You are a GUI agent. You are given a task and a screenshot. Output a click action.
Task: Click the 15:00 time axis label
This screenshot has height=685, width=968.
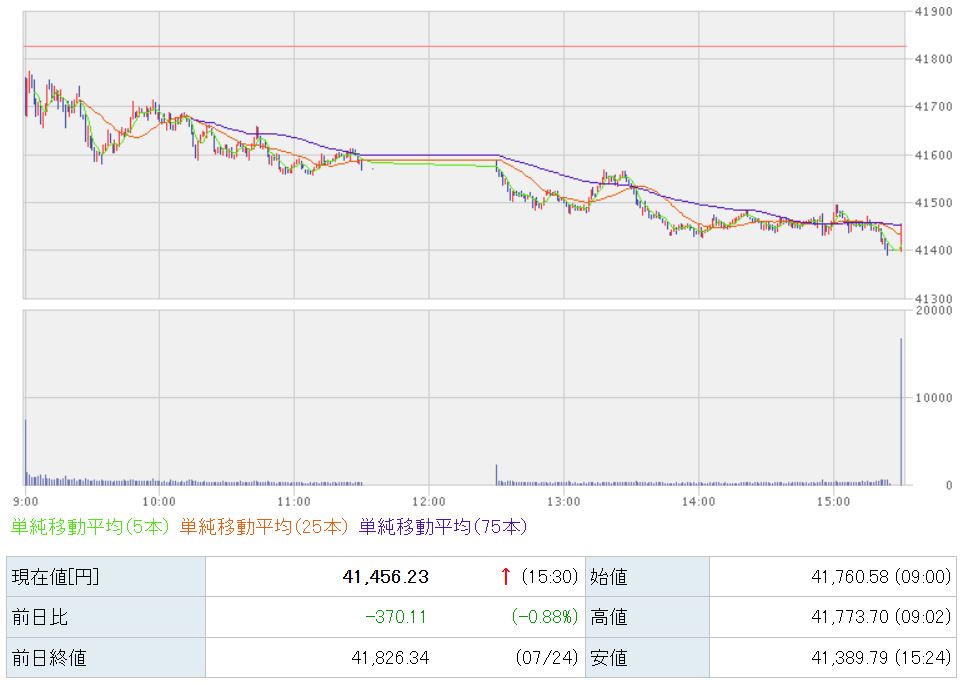[833, 502]
